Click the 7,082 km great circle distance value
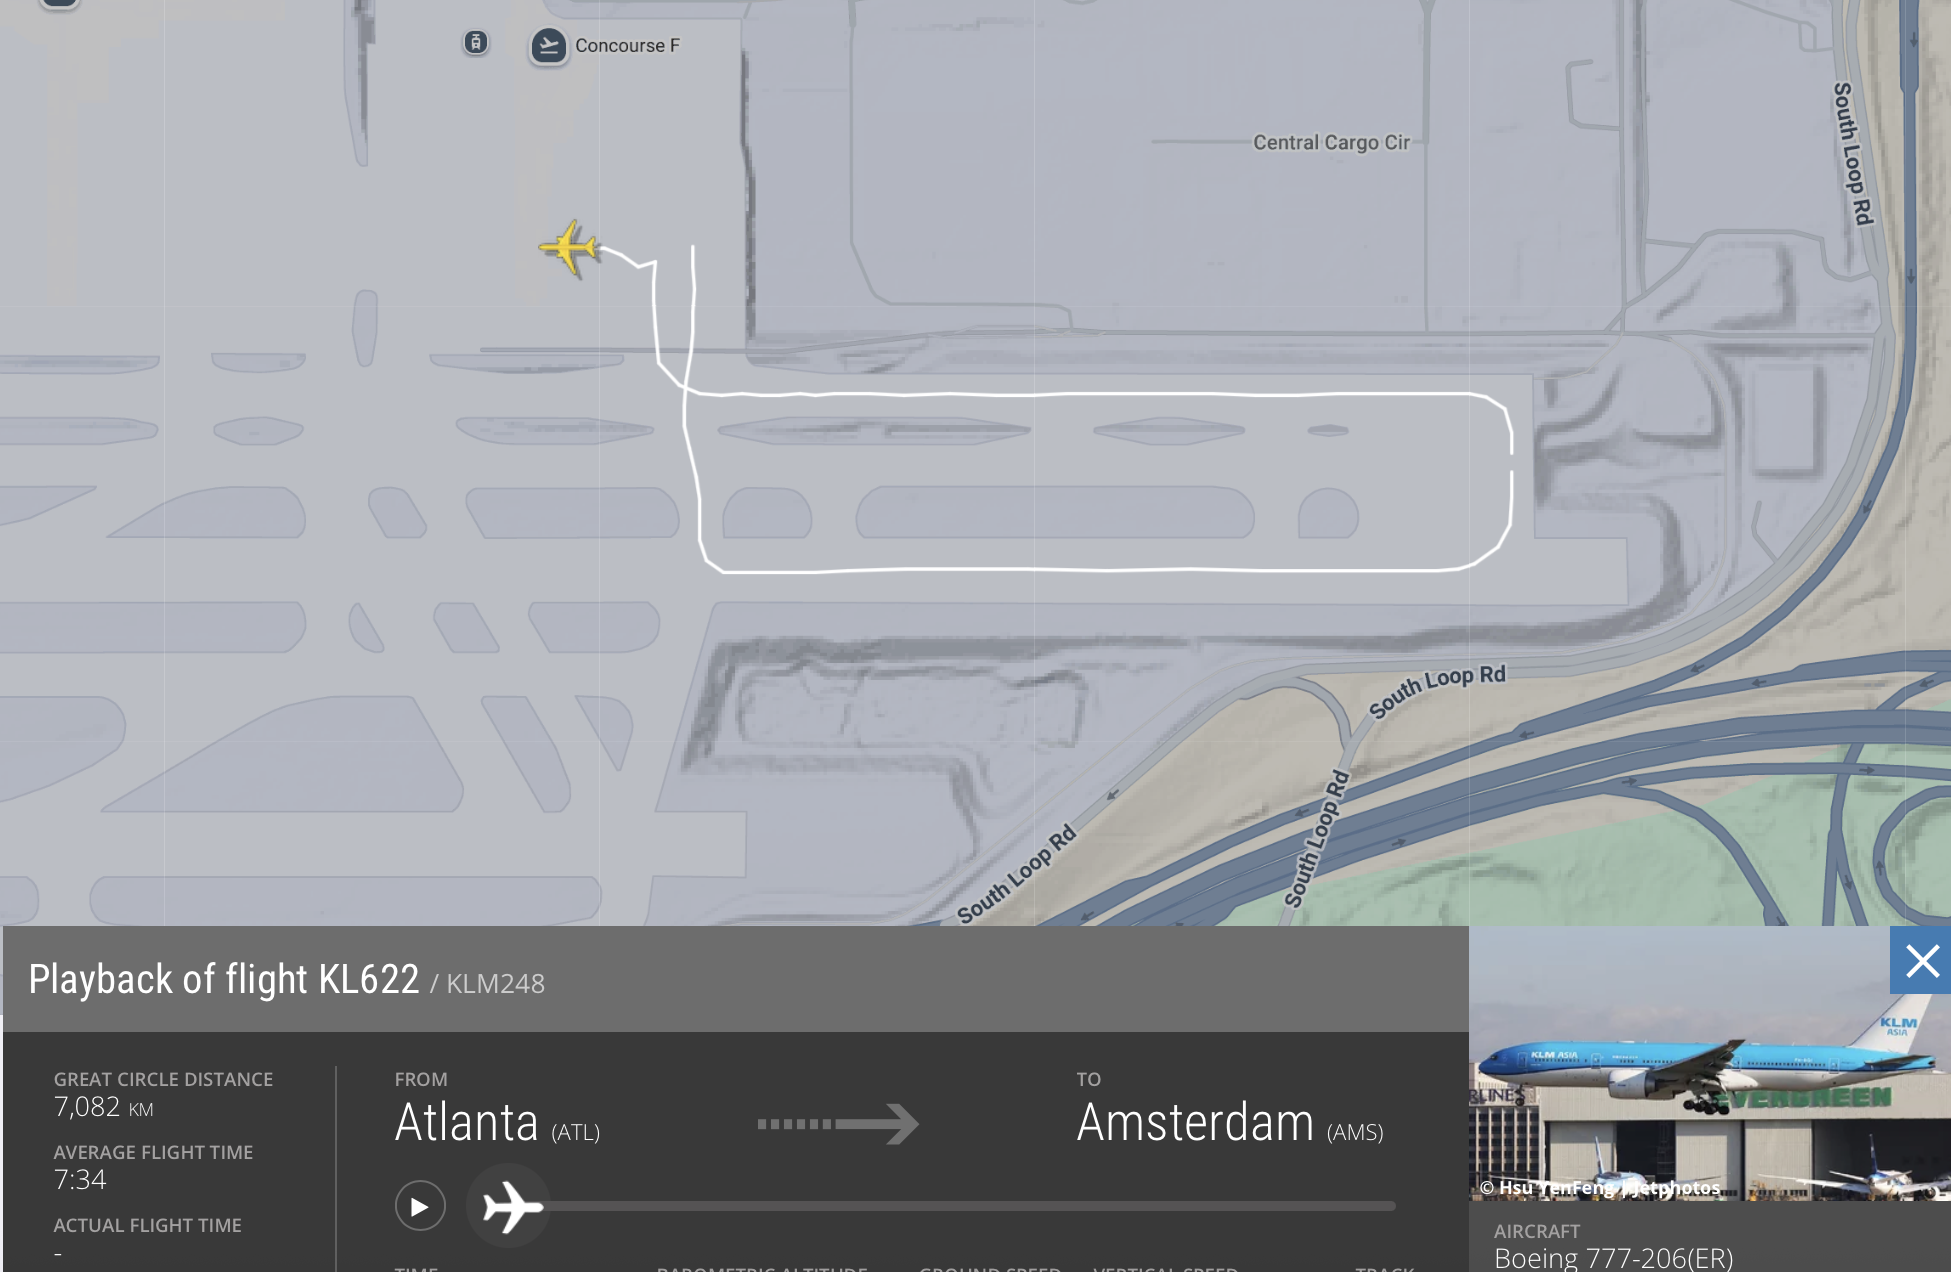The width and height of the screenshot is (1951, 1272). [x=104, y=1107]
